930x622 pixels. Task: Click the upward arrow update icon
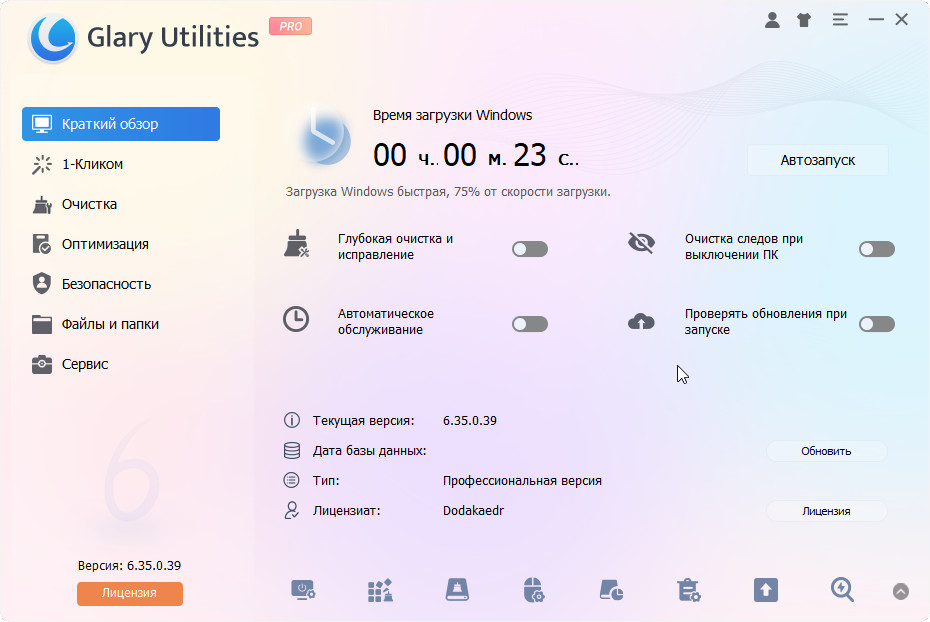coord(765,590)
